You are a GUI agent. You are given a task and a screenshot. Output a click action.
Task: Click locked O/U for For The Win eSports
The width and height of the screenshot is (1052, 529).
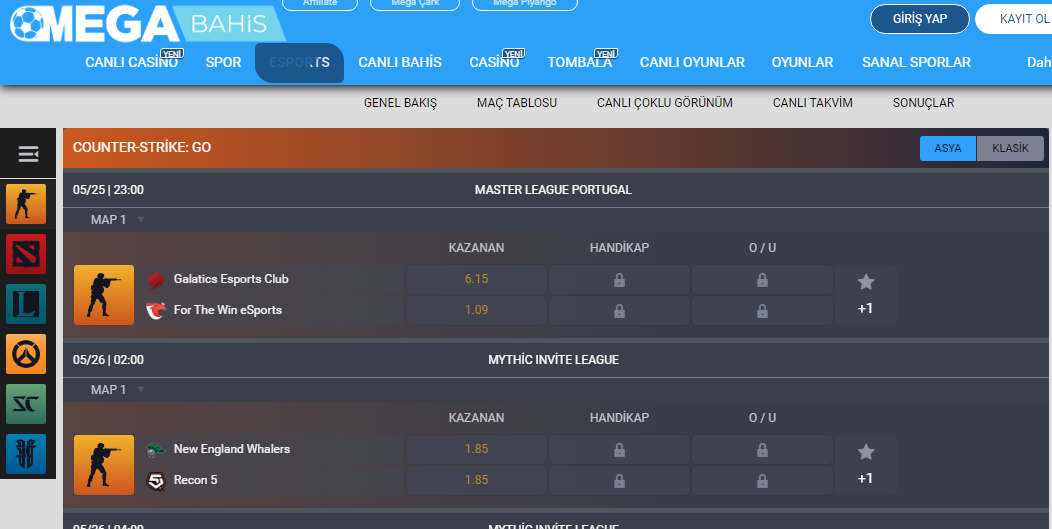762,310
